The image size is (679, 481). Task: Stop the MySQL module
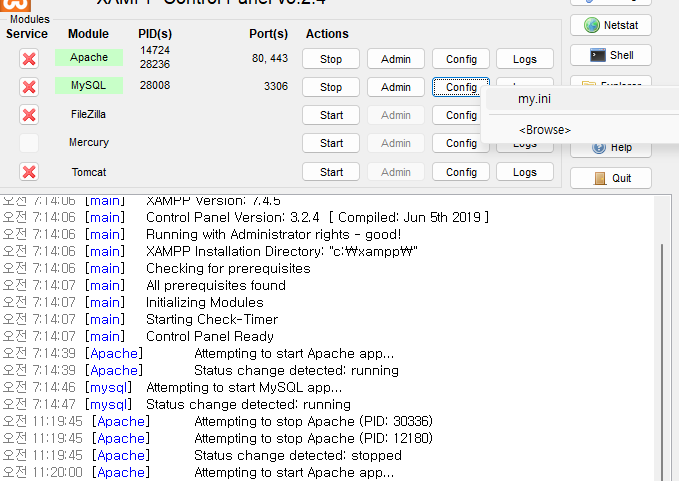[x=331, y=87]
